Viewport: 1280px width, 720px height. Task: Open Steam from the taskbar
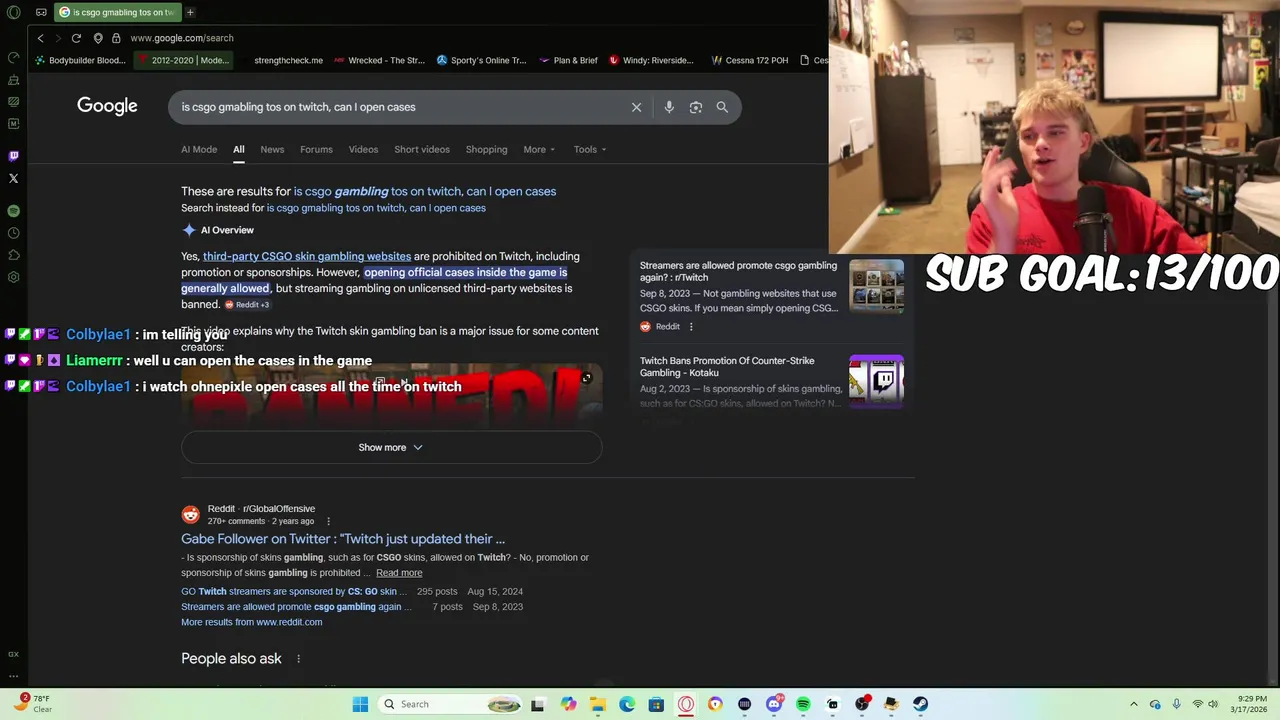920,704
